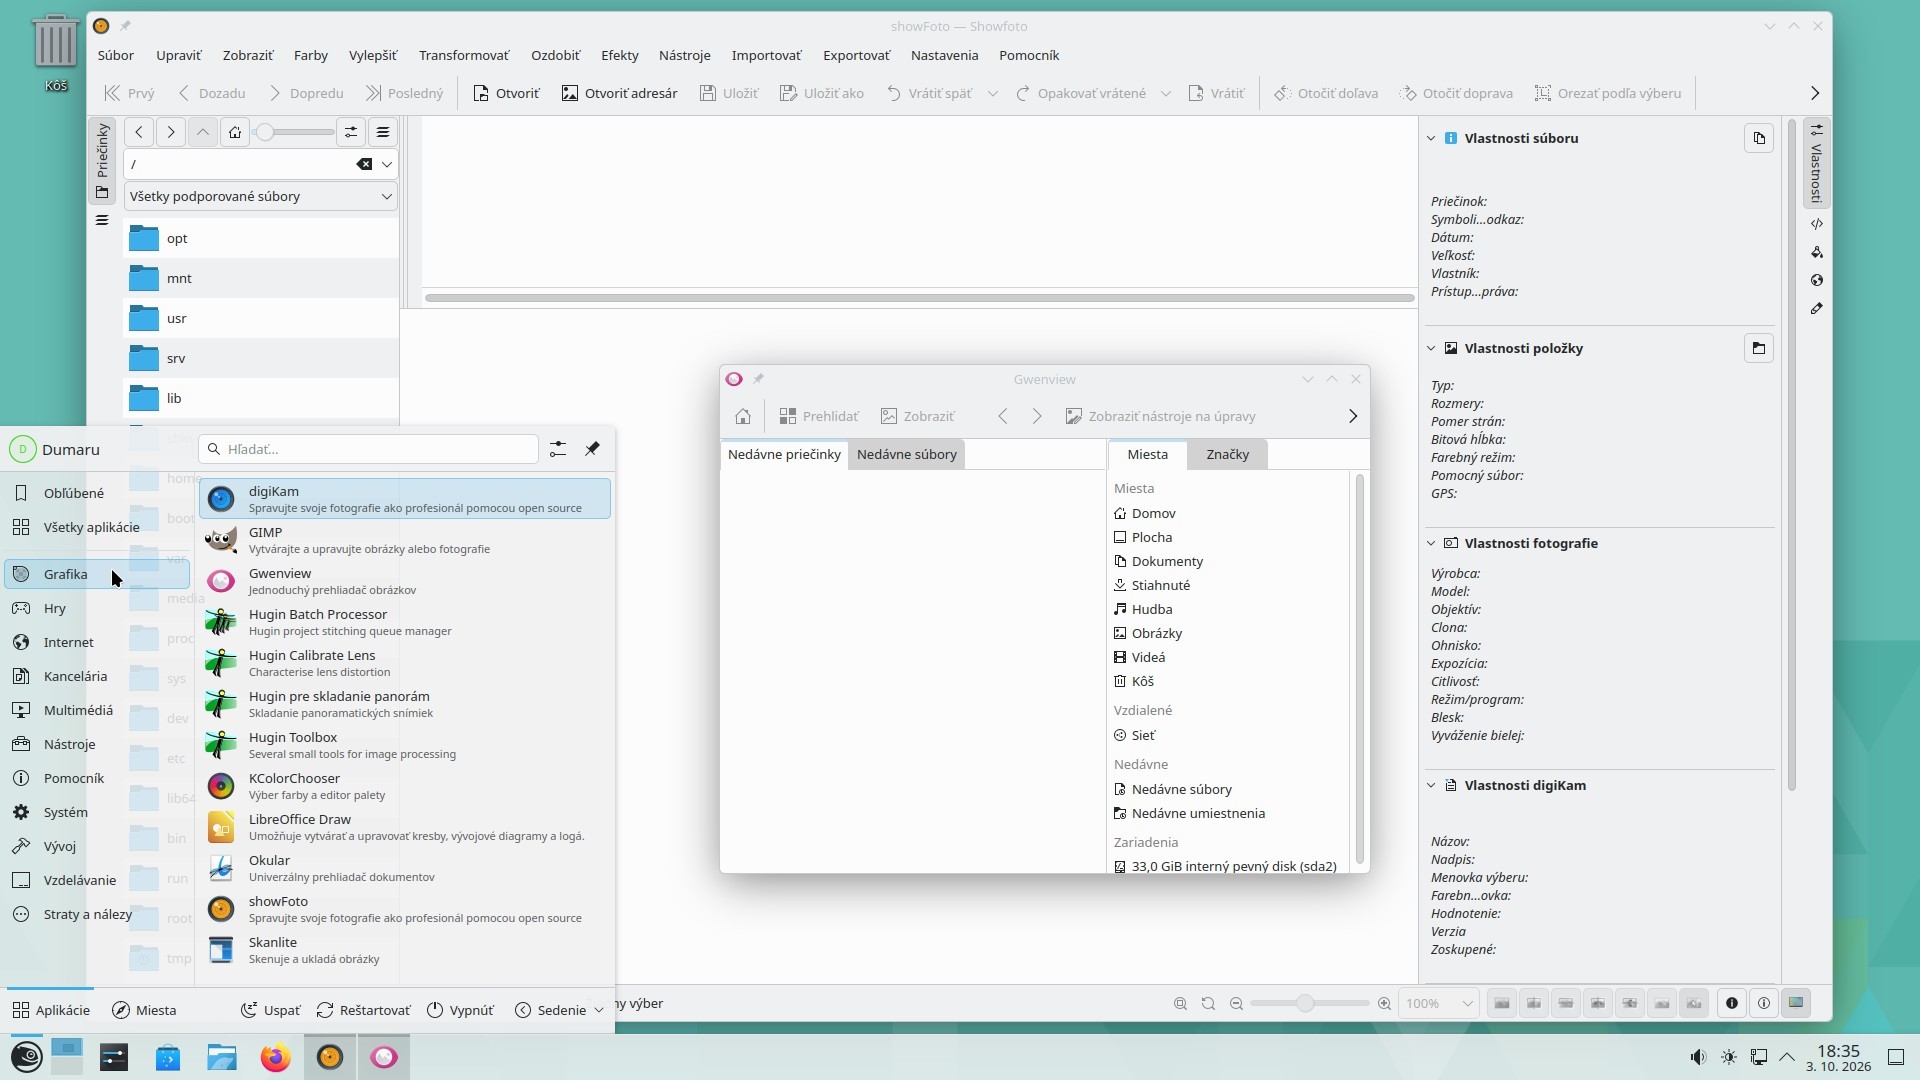Open the volume control in system tray
The image size is (1920, 1080).
coord(1697,1057)
